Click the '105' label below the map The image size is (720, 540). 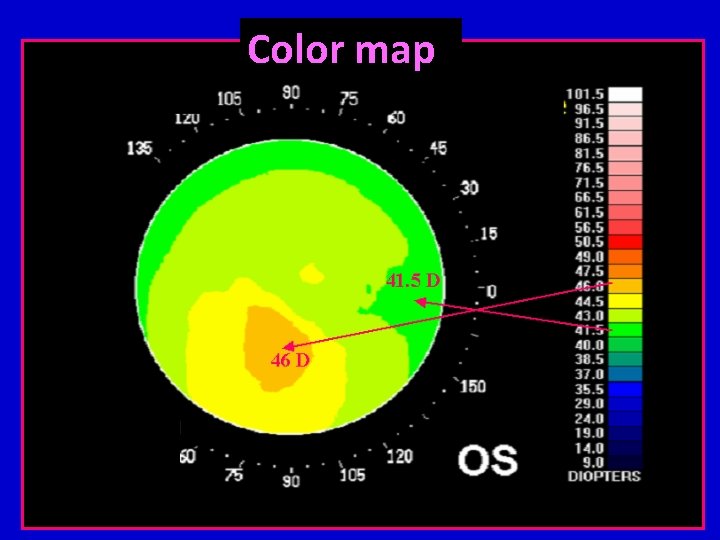tap(352, 475)
